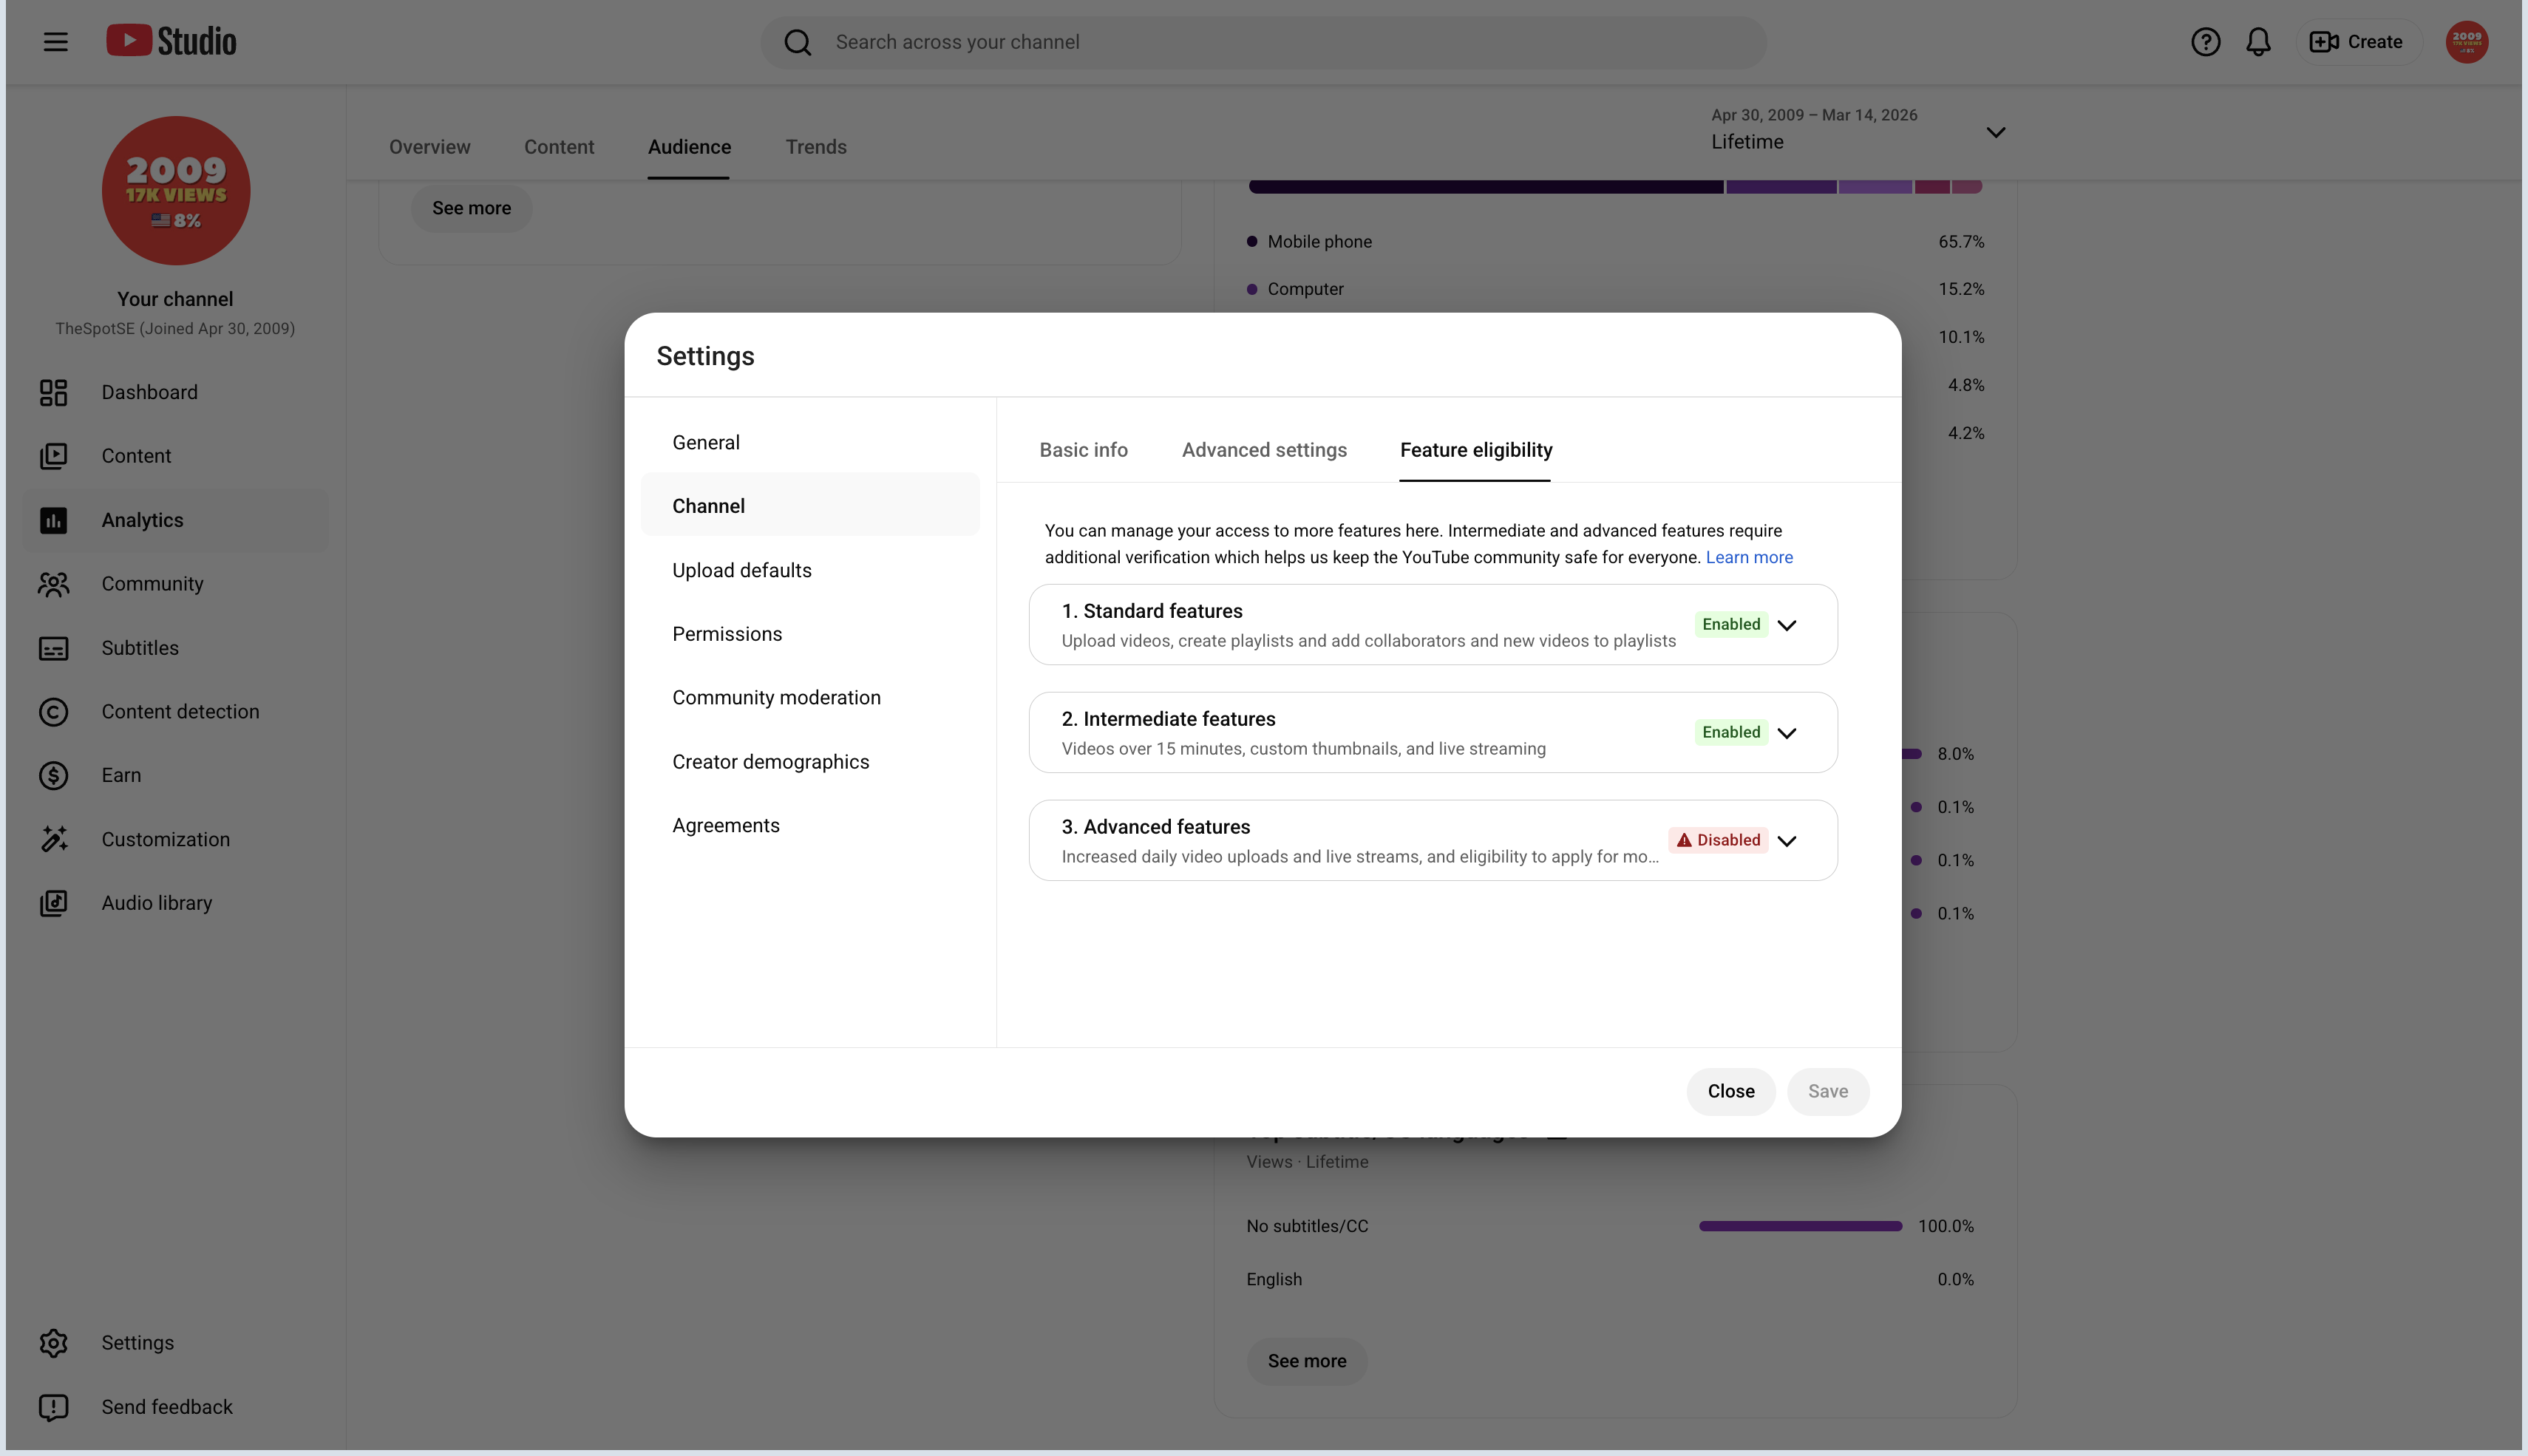Click the Community people icon
The height and width of the screenshot is (1456, 2528).
[53, 584]
